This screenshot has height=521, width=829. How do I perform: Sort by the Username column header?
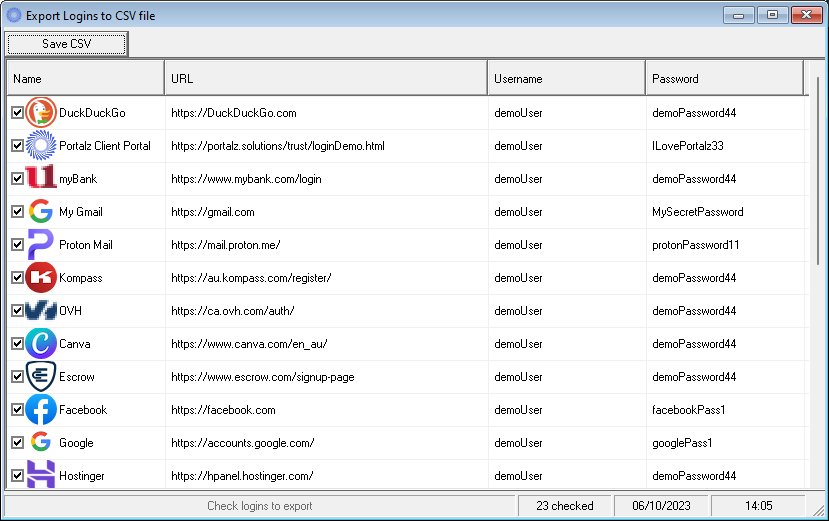(566, 78)
